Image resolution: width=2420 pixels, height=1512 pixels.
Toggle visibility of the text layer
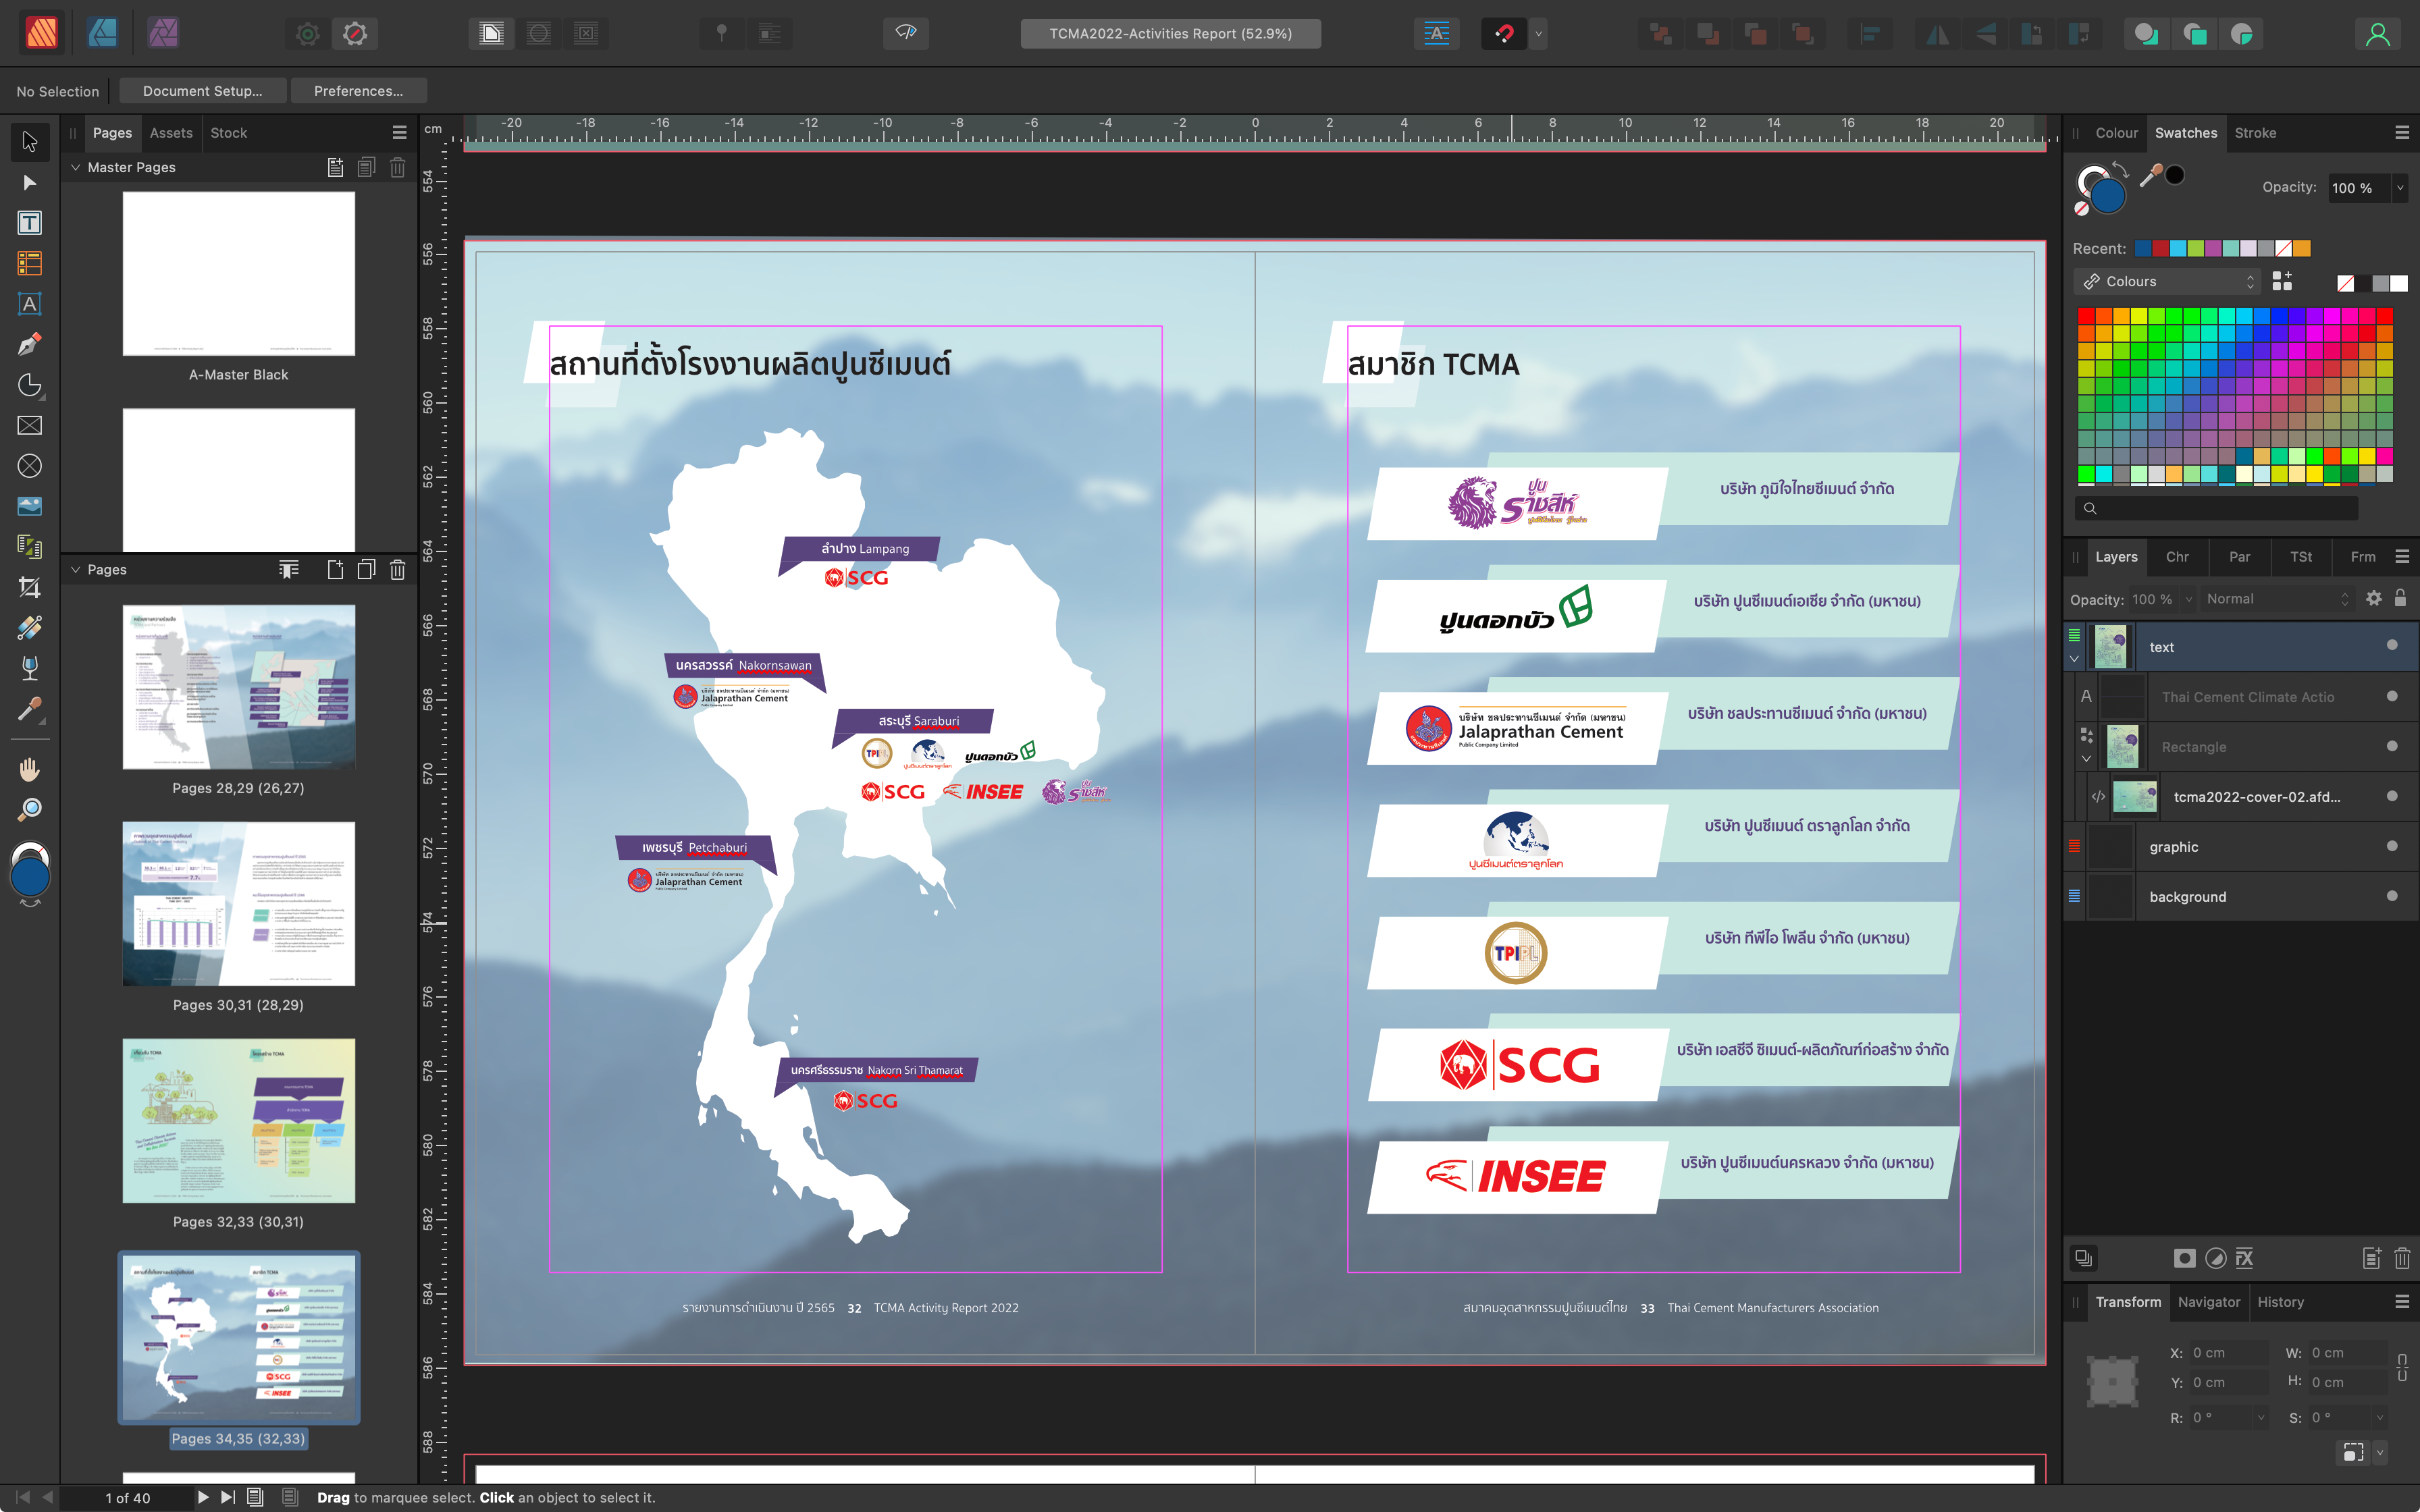point(2391,646)
